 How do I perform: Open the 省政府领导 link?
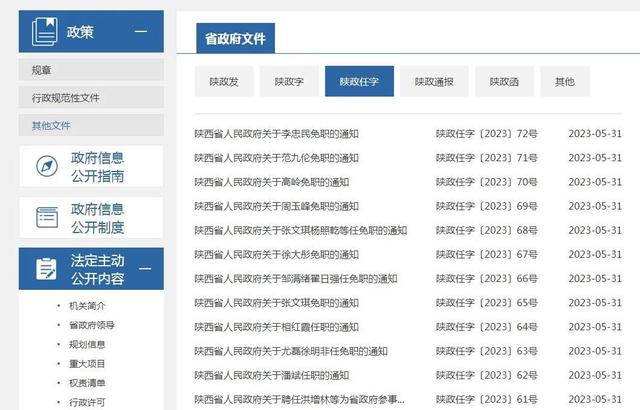91,325
